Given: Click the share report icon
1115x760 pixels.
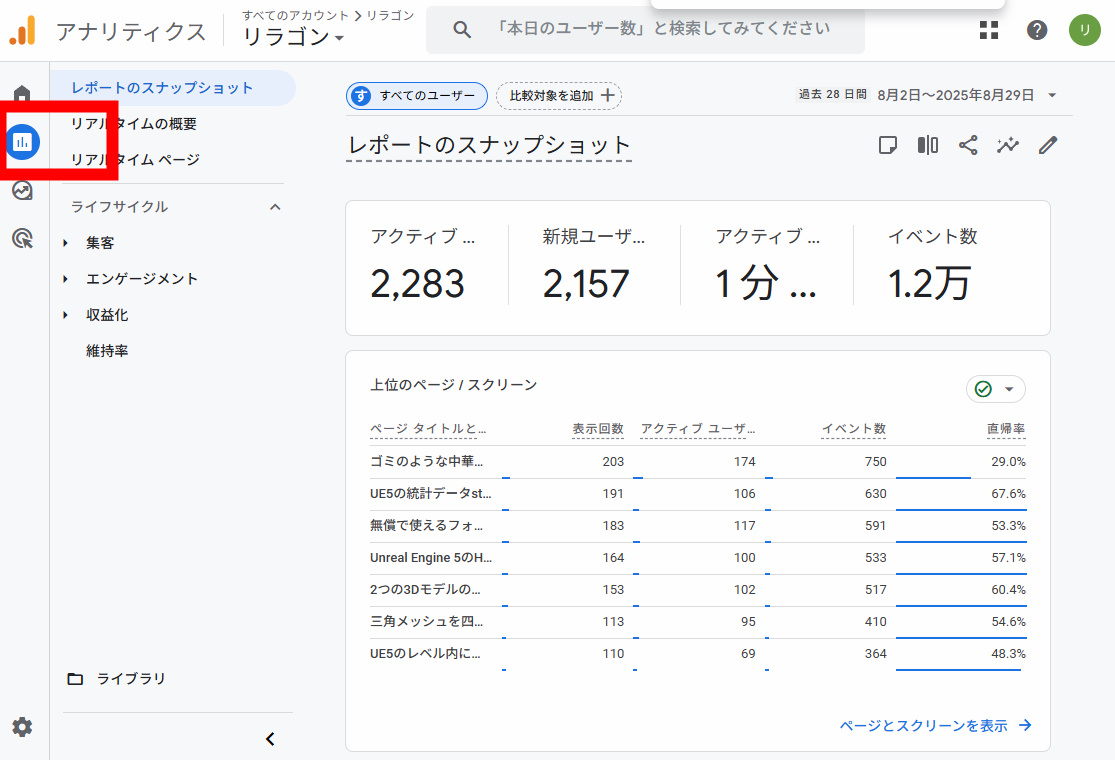Looking at the screenshot, I should (x=968, y=145).
